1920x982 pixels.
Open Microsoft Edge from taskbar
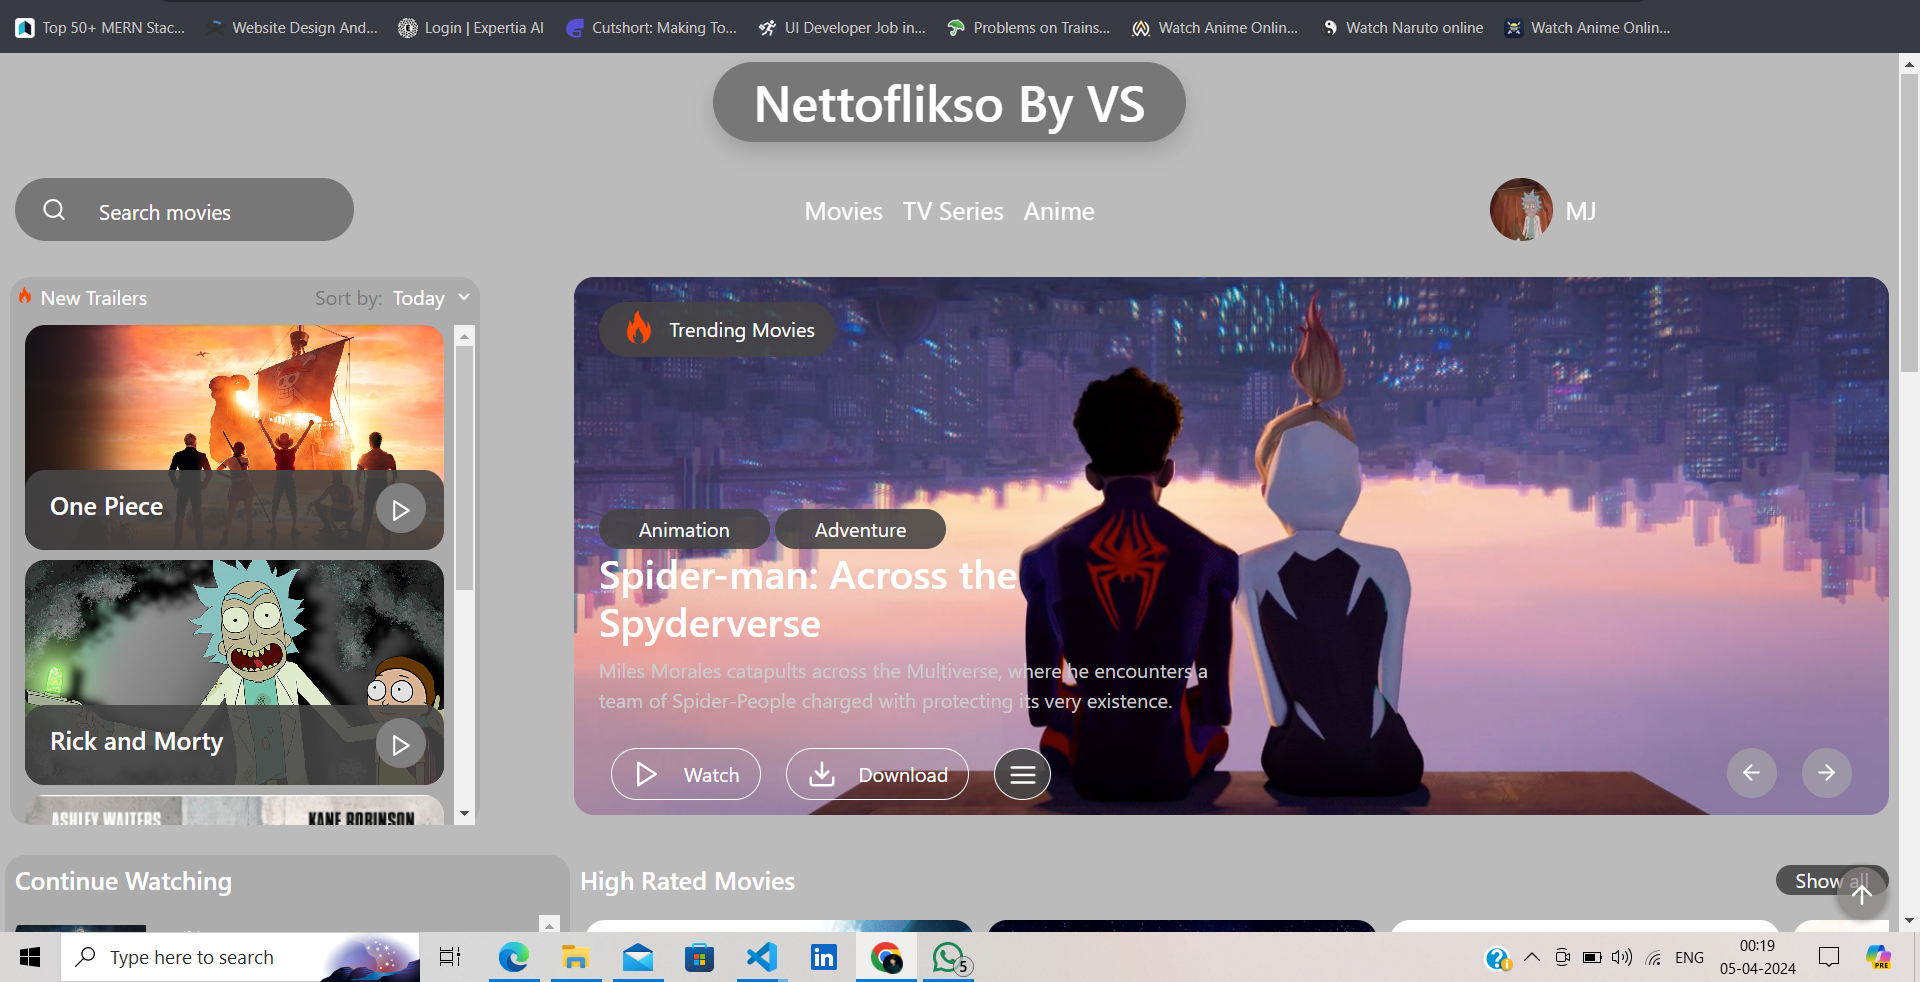(x=513, y=957)
